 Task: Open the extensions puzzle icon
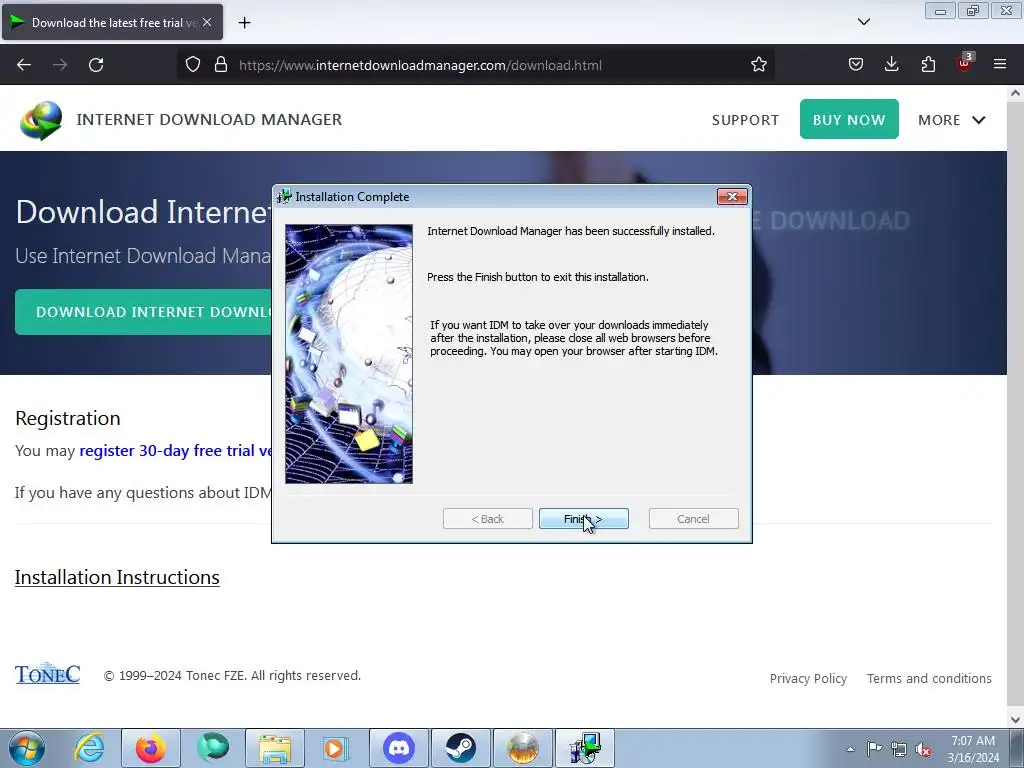click(x=928, y=65)
